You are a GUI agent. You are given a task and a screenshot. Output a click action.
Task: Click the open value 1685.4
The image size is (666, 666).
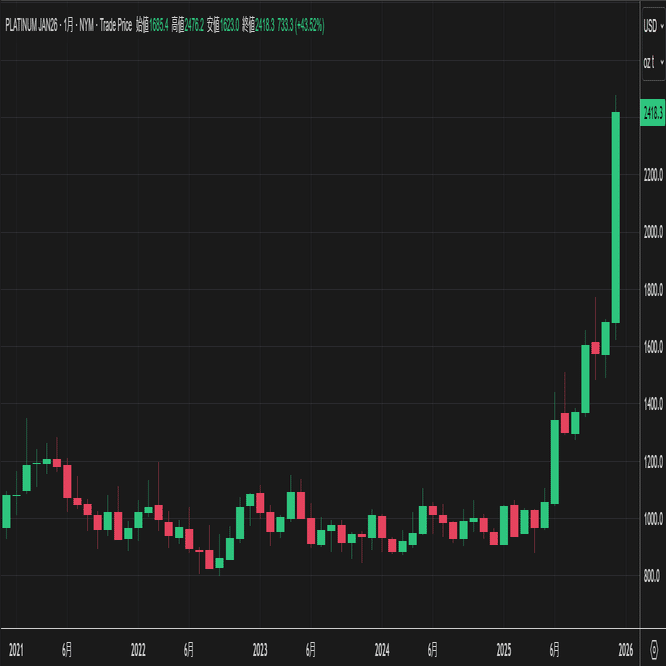[x=159, y=25]
